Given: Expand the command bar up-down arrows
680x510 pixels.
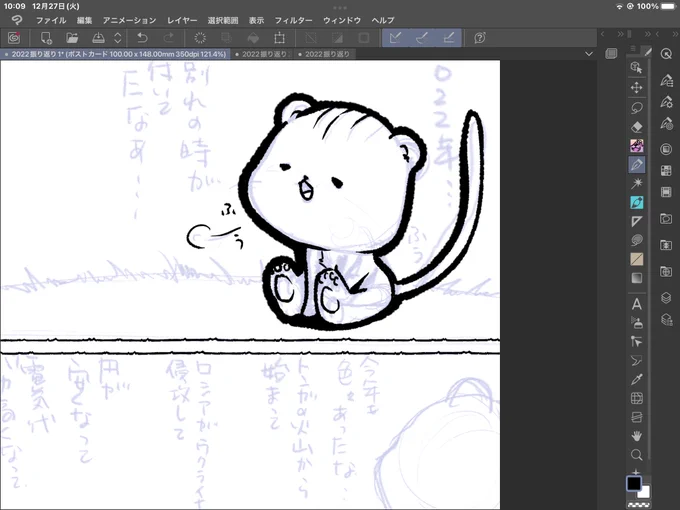Looking at the screenshot, I should (x=118, y=38).
